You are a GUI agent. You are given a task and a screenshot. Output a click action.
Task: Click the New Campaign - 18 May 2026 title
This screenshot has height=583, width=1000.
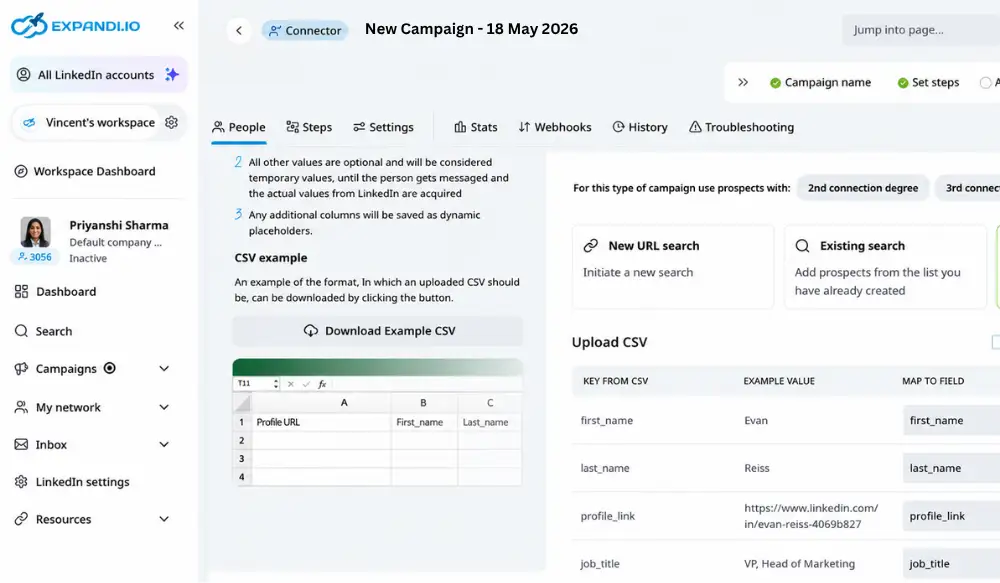[x=471, y=29]
